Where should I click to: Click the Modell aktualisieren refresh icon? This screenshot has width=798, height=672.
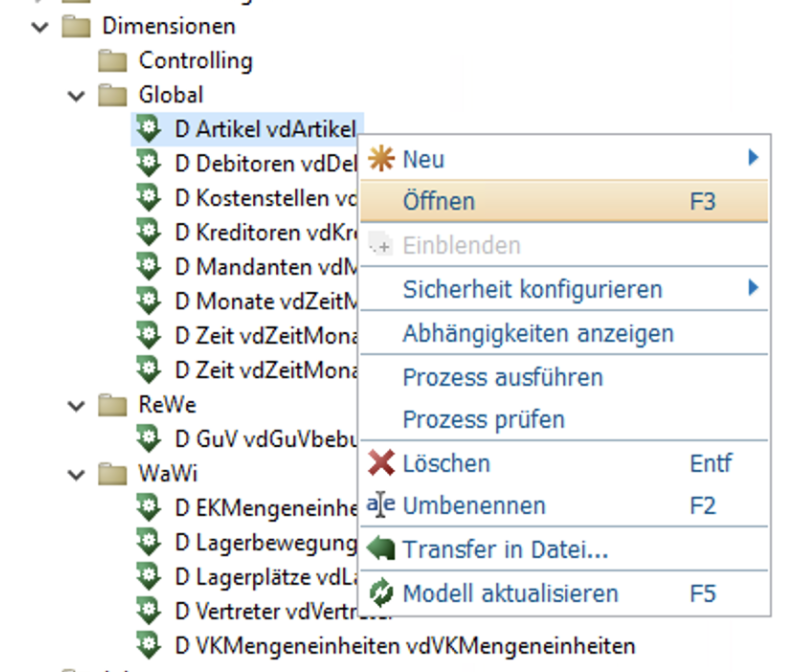tap(382, 593)
